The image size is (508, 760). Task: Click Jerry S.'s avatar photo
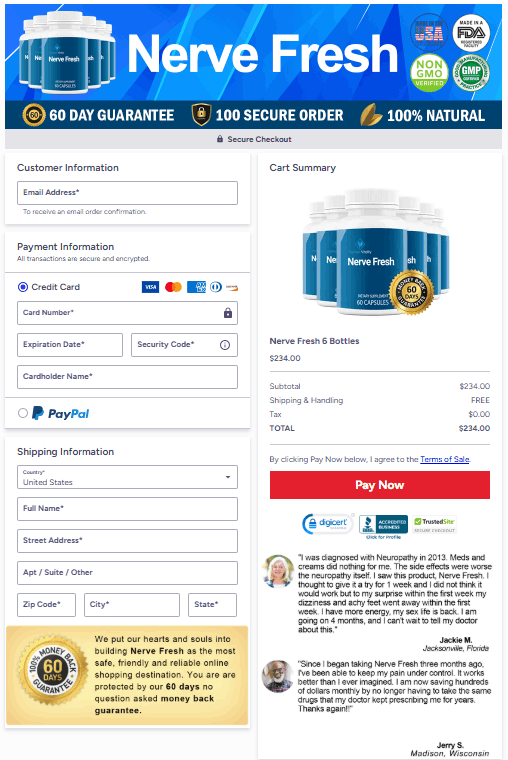tap(277, 676)
